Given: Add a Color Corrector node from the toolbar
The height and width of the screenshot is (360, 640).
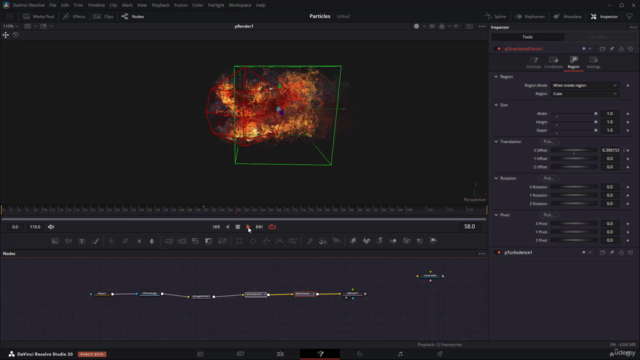Looking at the screenshot, I should pyautogui.click(x=112, y=241).
